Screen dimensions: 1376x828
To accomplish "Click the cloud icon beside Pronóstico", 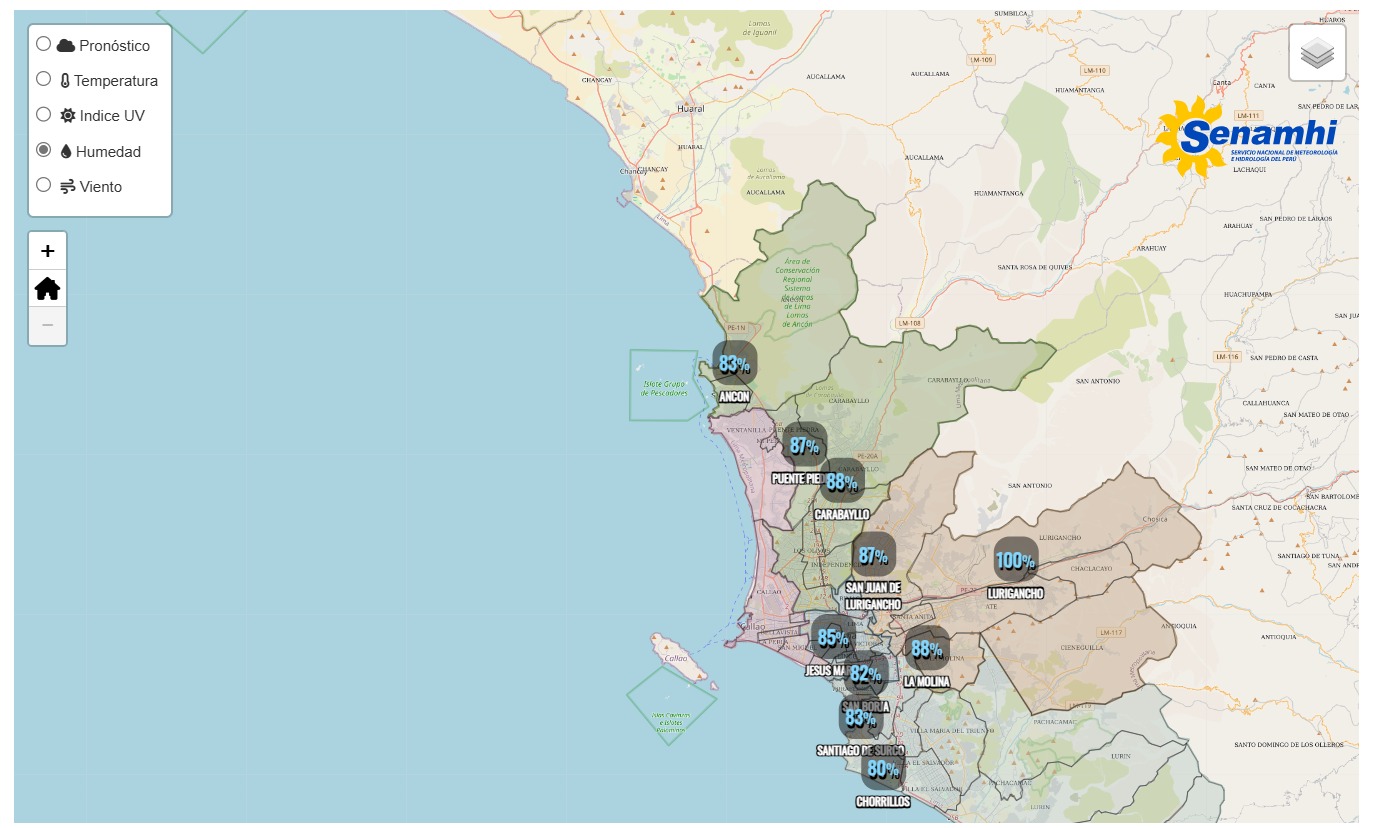I will [66, 46].
